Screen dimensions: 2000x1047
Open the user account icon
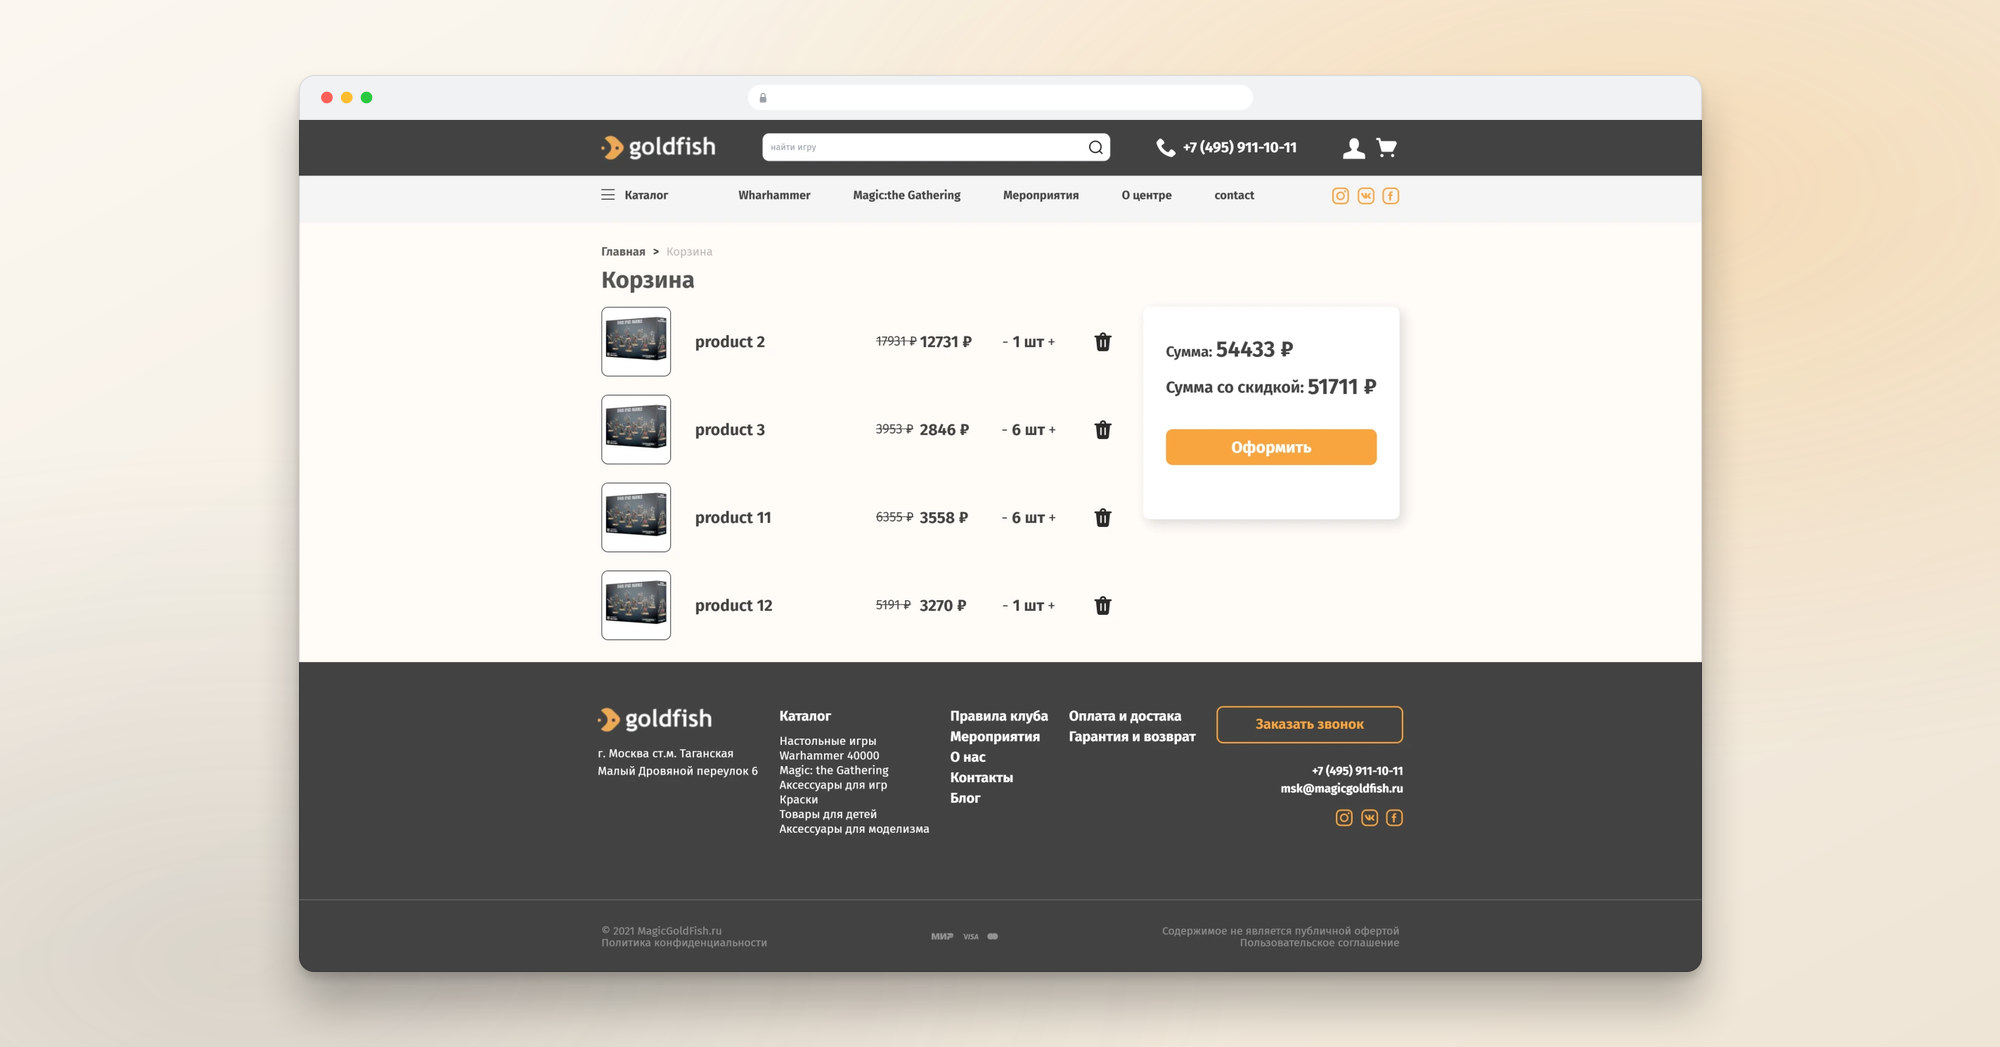point(1353,148)
